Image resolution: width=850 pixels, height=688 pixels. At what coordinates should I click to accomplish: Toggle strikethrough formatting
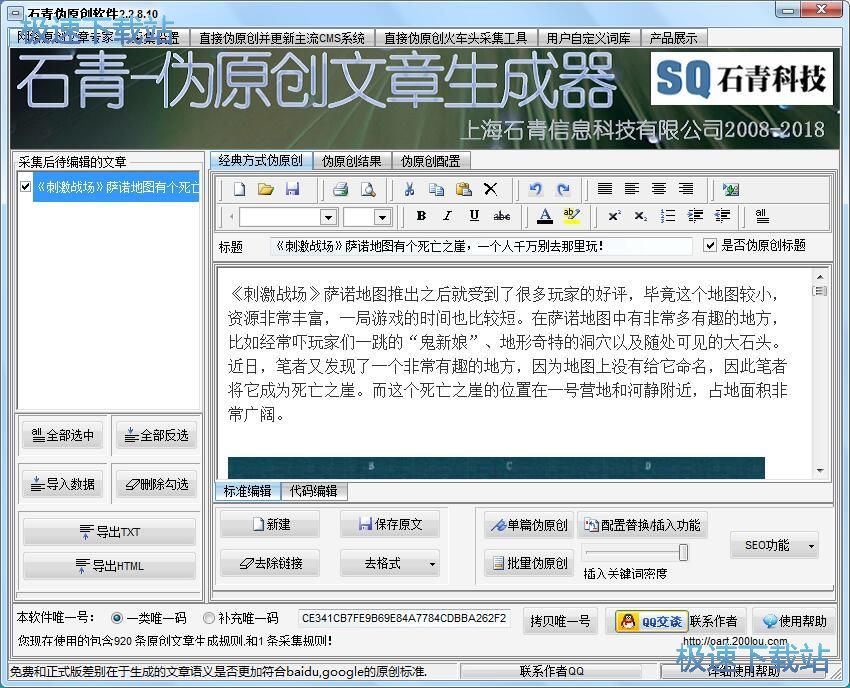(501, 216)
